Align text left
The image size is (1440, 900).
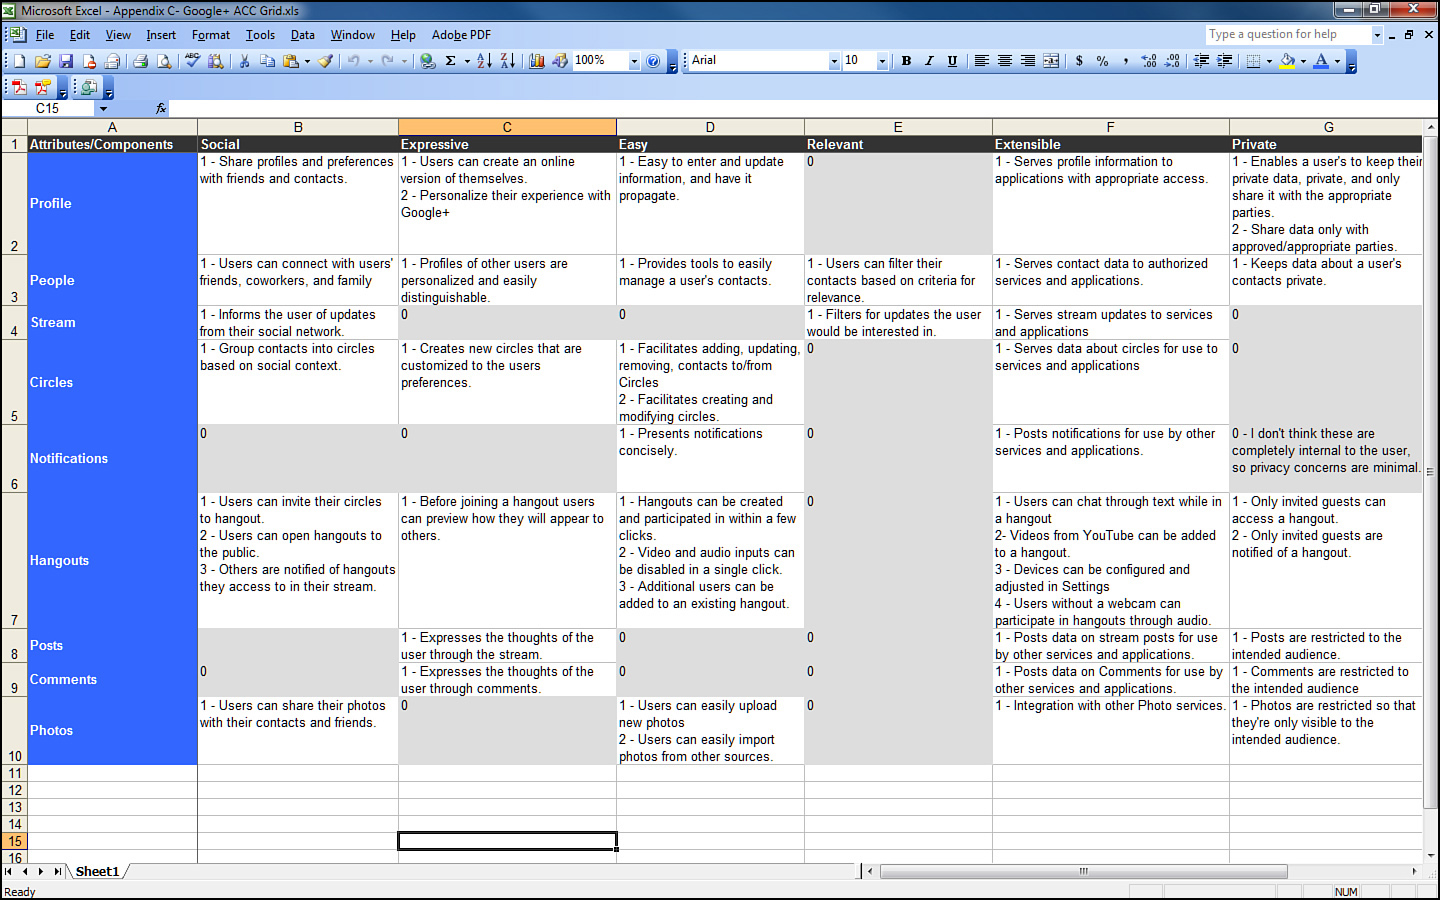point(982,61)
